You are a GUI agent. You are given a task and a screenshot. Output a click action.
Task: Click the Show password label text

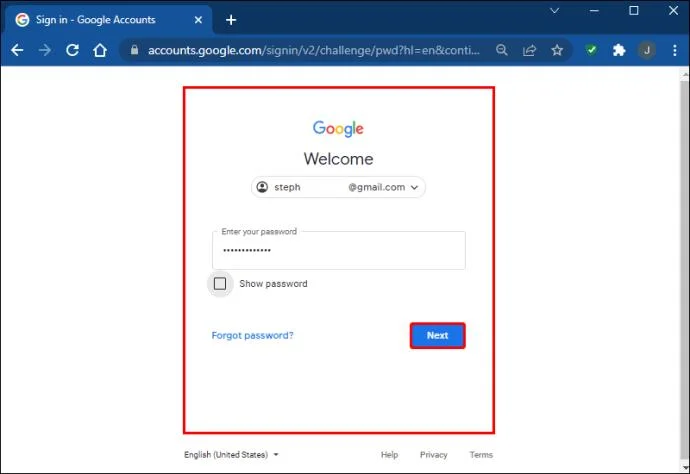(x=273, y=284)
